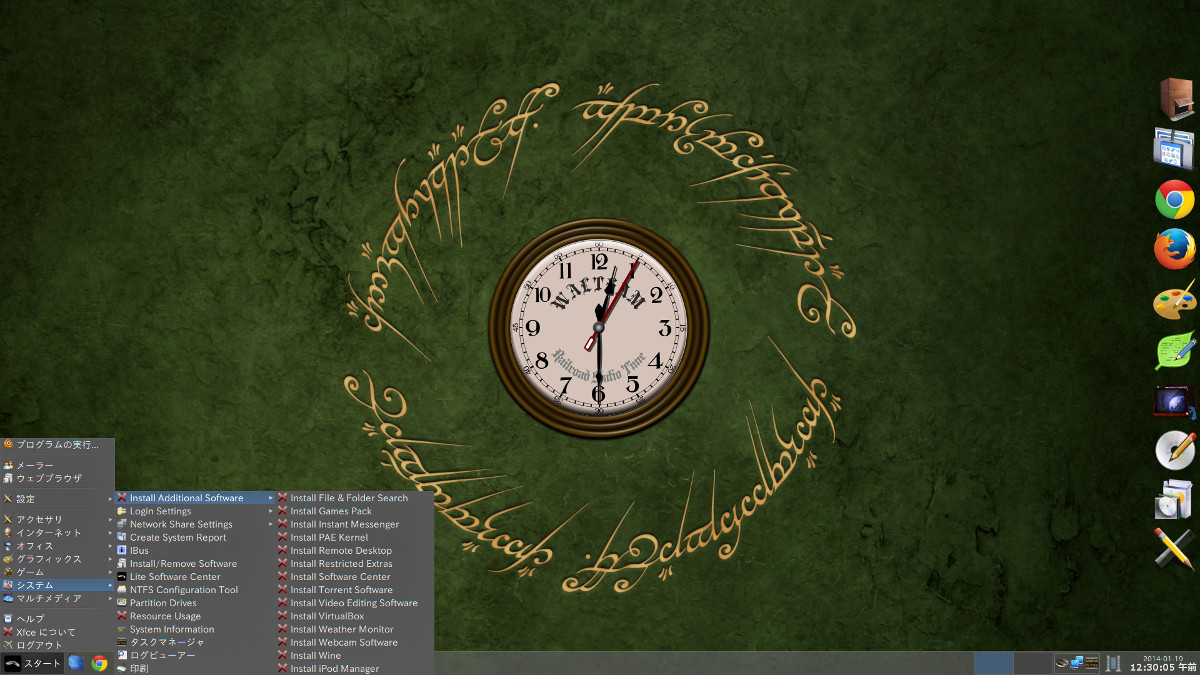1200x675 pixels.
Task: Open the crossed tools settings icon in dock
Action: pyautogui.click(x=1174, y=548)
